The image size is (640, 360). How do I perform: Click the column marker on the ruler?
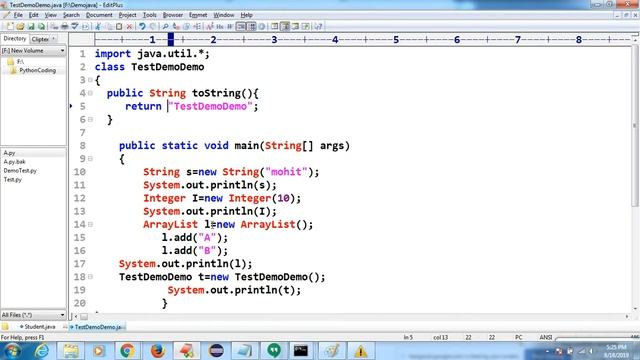171,40
